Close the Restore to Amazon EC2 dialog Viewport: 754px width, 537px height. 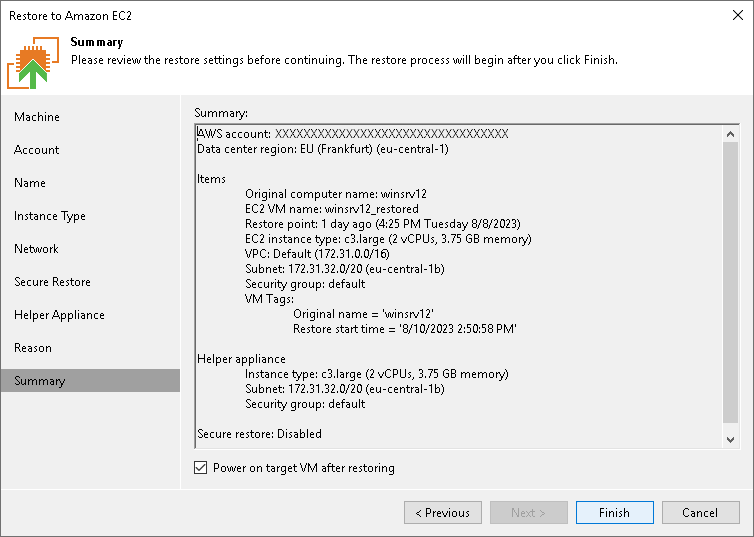tap(738, 15)
